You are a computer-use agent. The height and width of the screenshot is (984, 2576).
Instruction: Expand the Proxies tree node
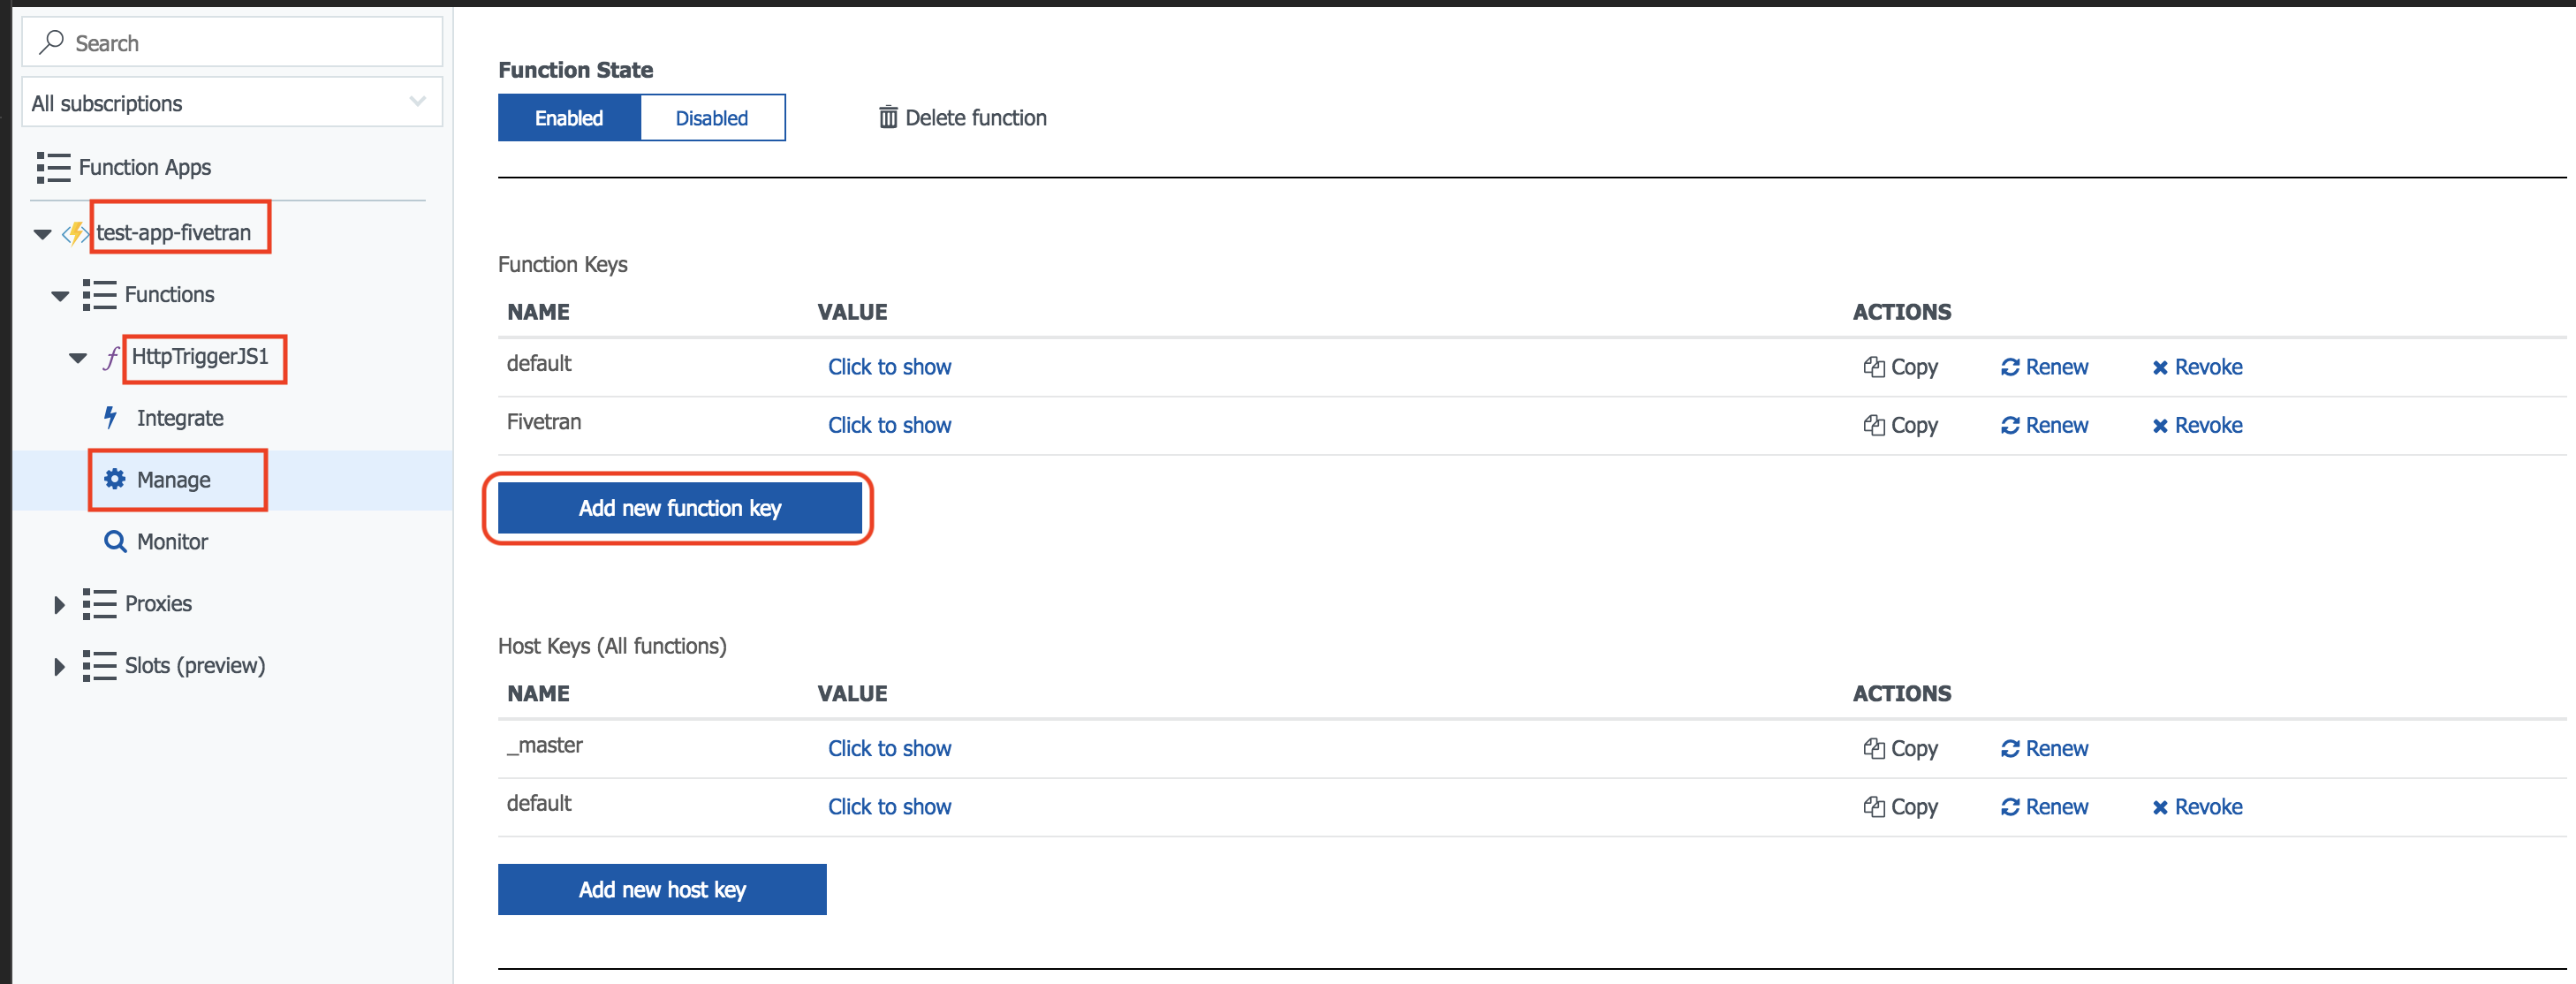coord(59,604)
